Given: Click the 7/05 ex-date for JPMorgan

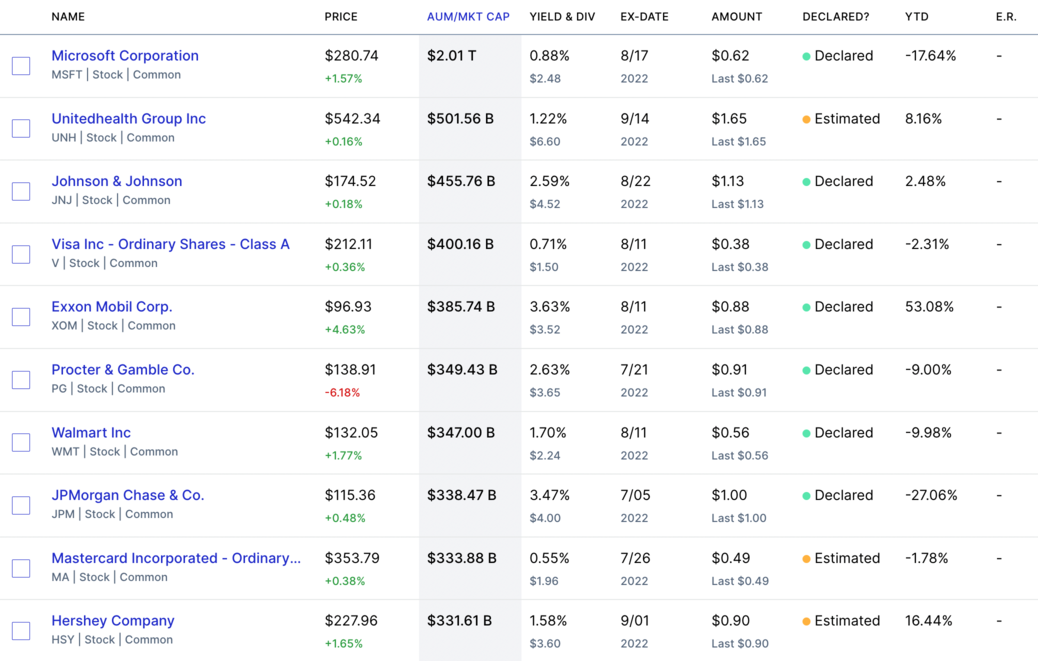Looking at the screenshot, I should (636, 496).
